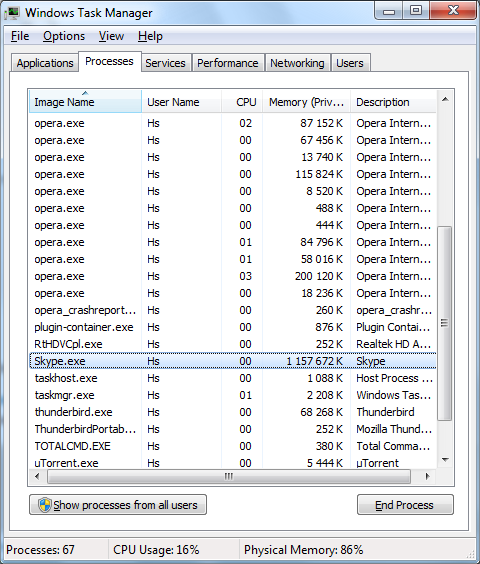480x564 pixels.
Task: Click the Plugin Contai... description cell
Action: [393, 327]
